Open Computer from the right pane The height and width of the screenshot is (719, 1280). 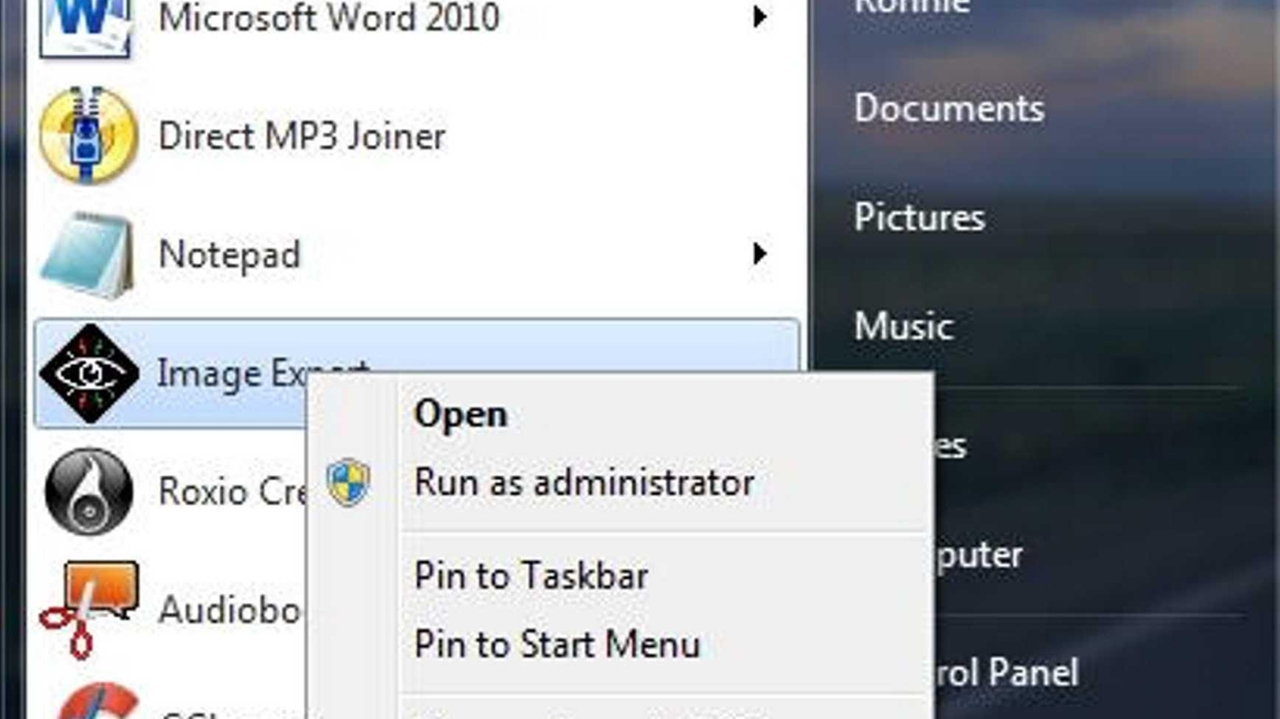pos(978,554)
